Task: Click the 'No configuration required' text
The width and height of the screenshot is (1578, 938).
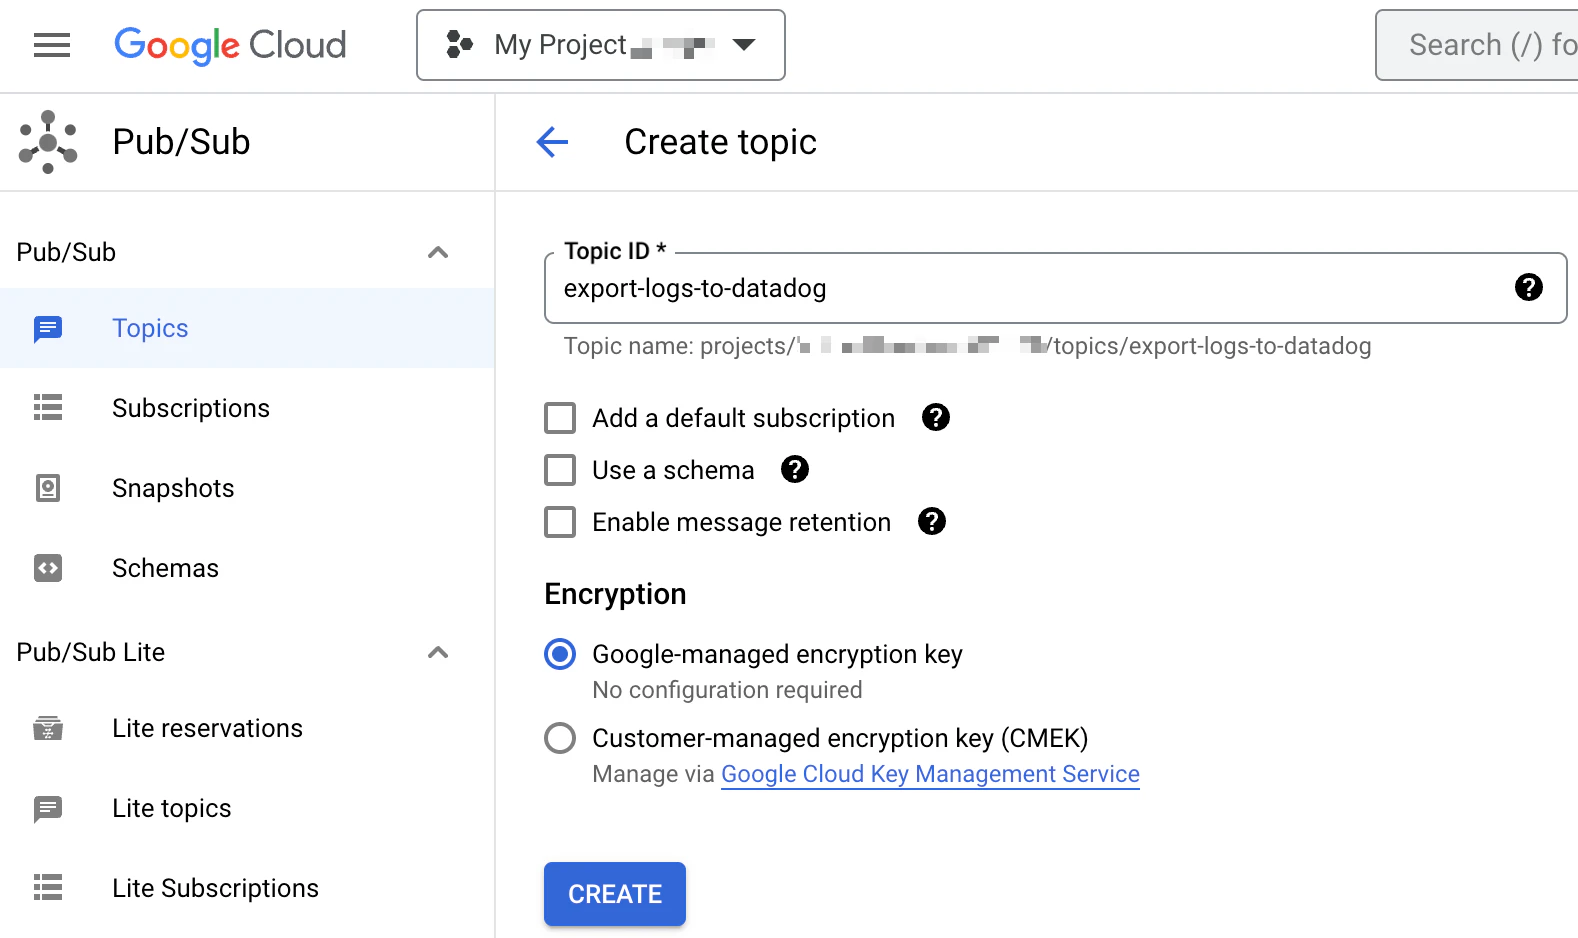Action: (727, 690)
